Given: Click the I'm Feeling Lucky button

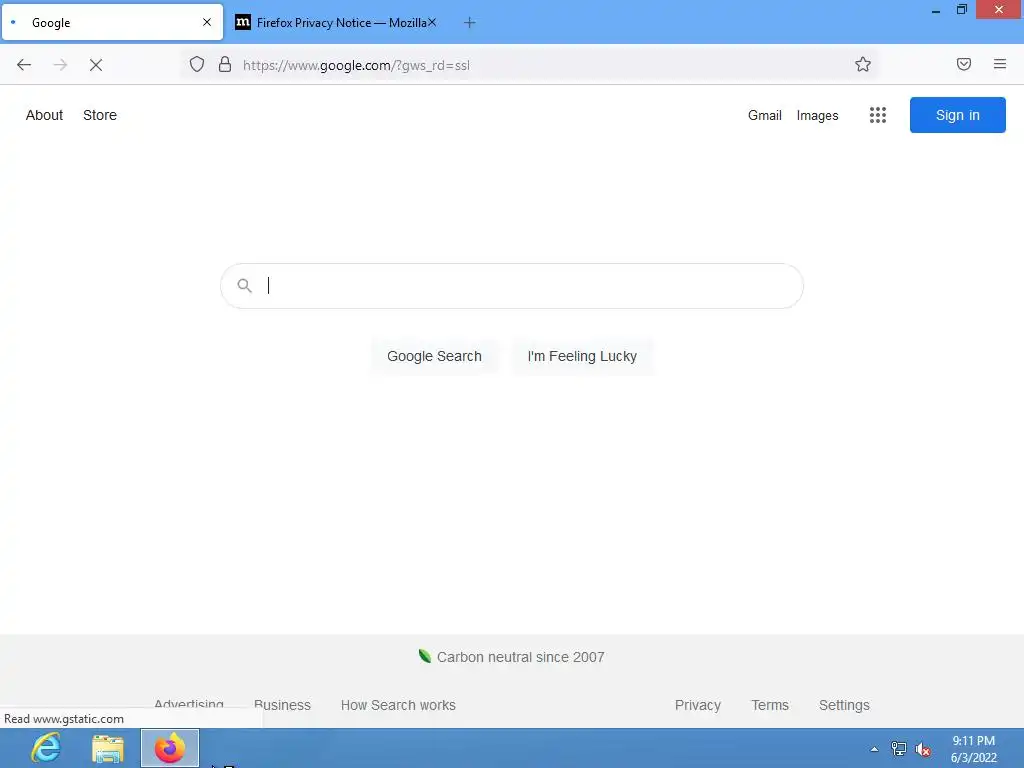Looking at the screenshot, I should (582, 356).
